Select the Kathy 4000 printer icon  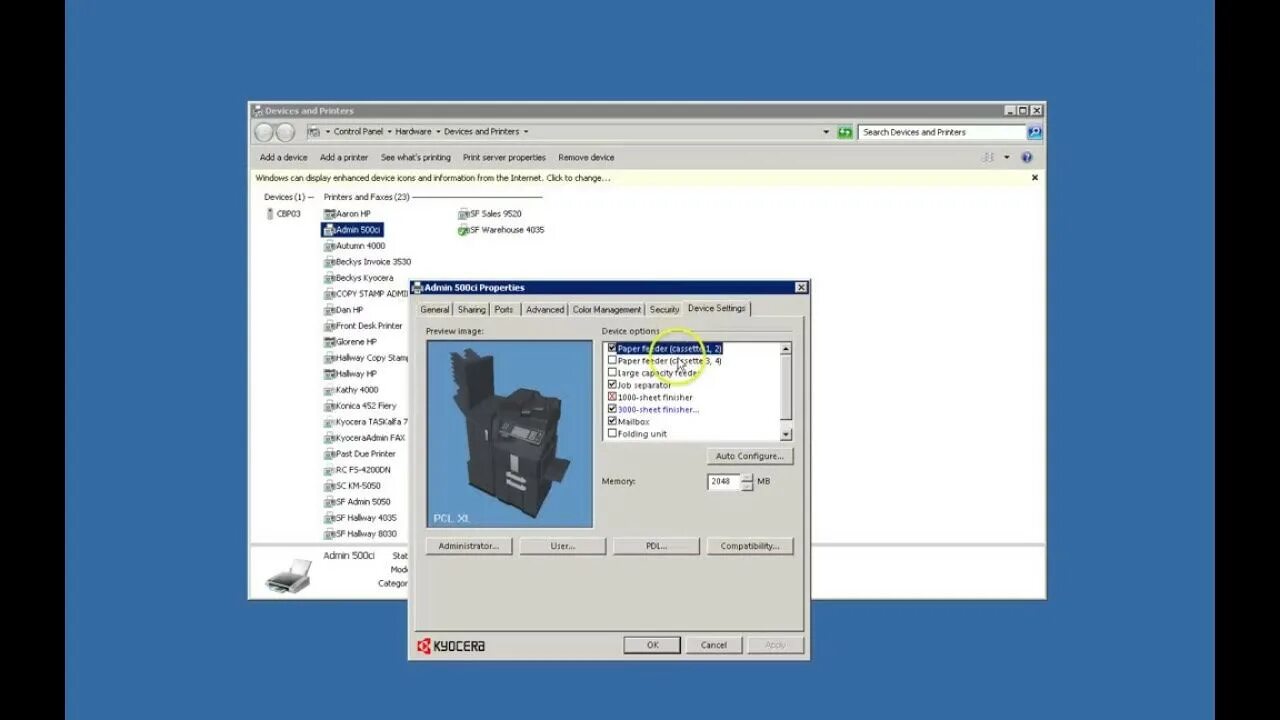pos(329,390)
